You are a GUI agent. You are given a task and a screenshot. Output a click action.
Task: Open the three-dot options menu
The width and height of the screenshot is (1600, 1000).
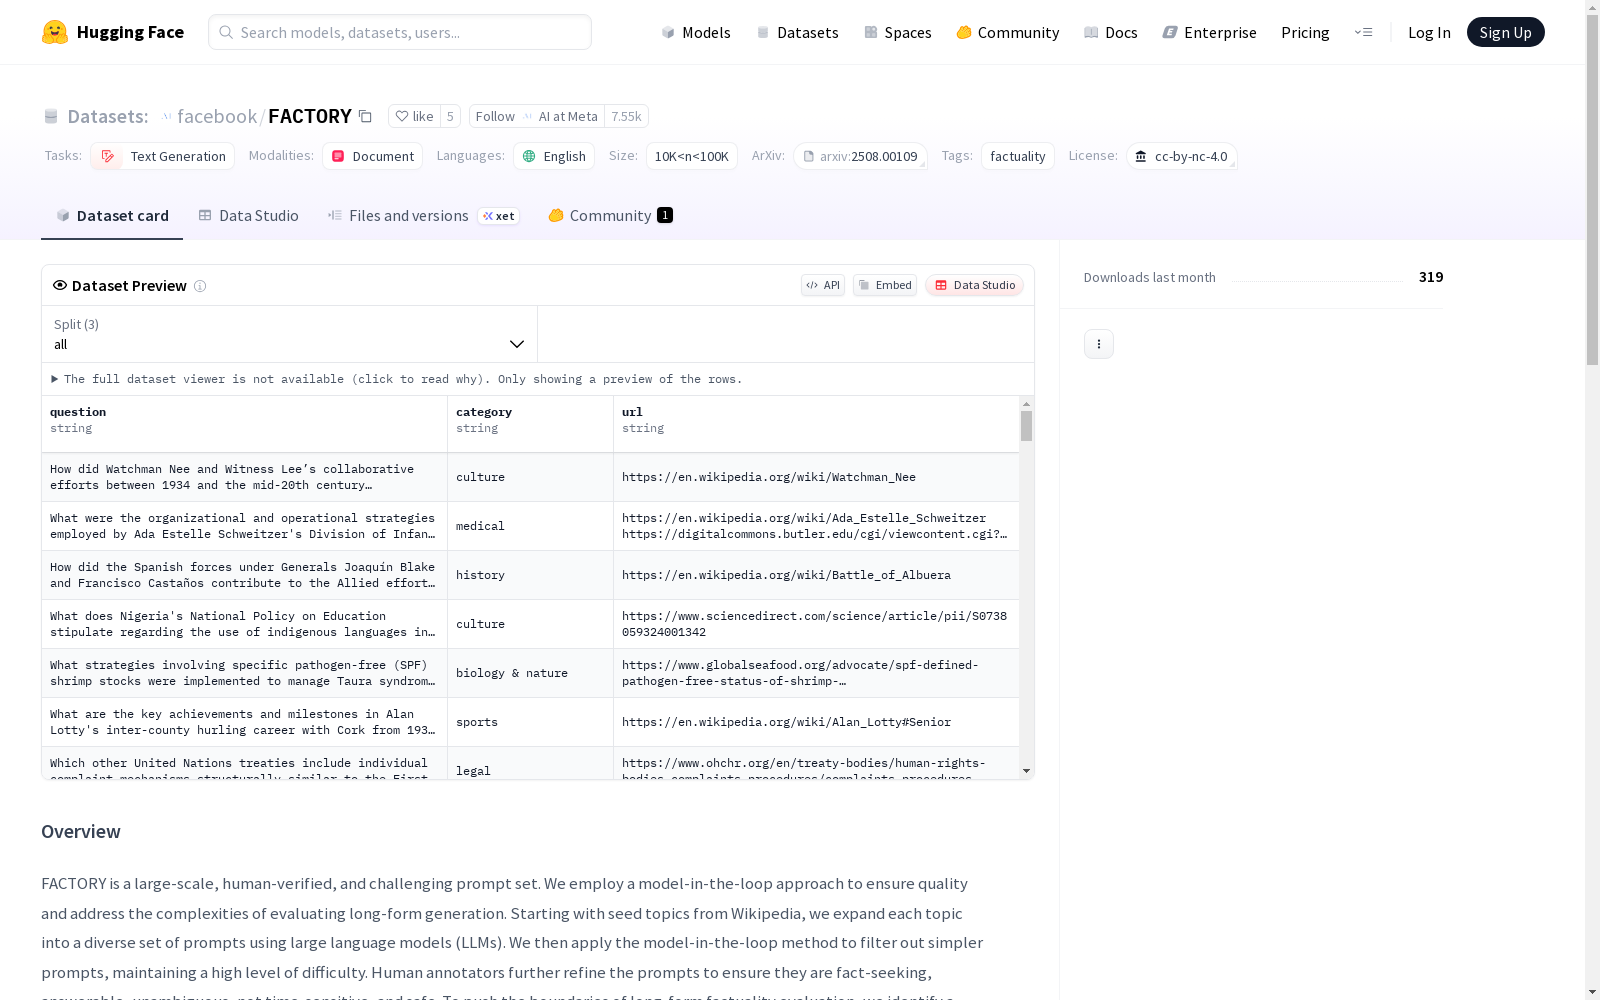(1099, 344)
